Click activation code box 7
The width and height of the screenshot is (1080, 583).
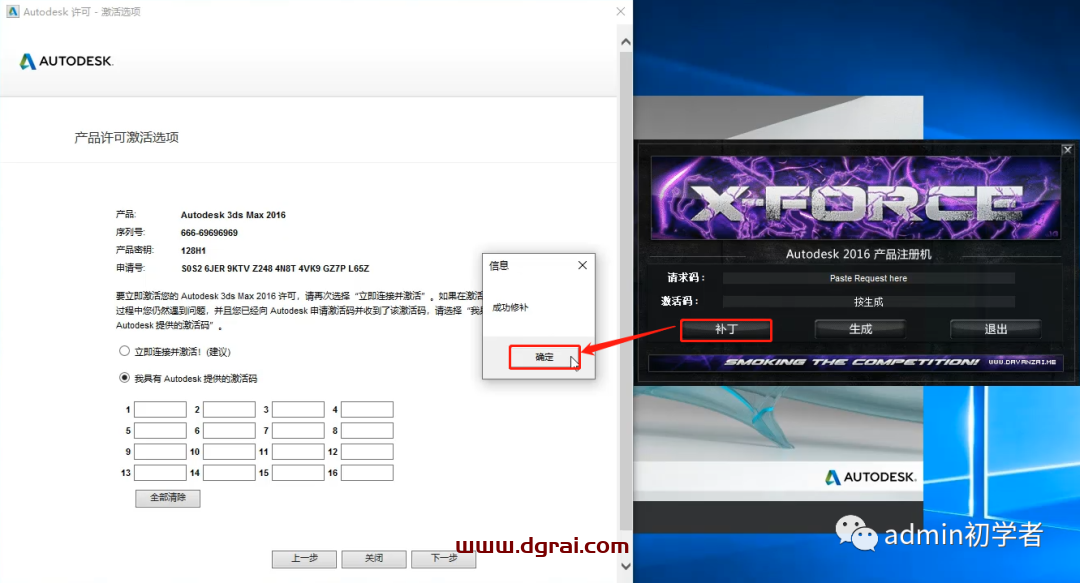298,431
